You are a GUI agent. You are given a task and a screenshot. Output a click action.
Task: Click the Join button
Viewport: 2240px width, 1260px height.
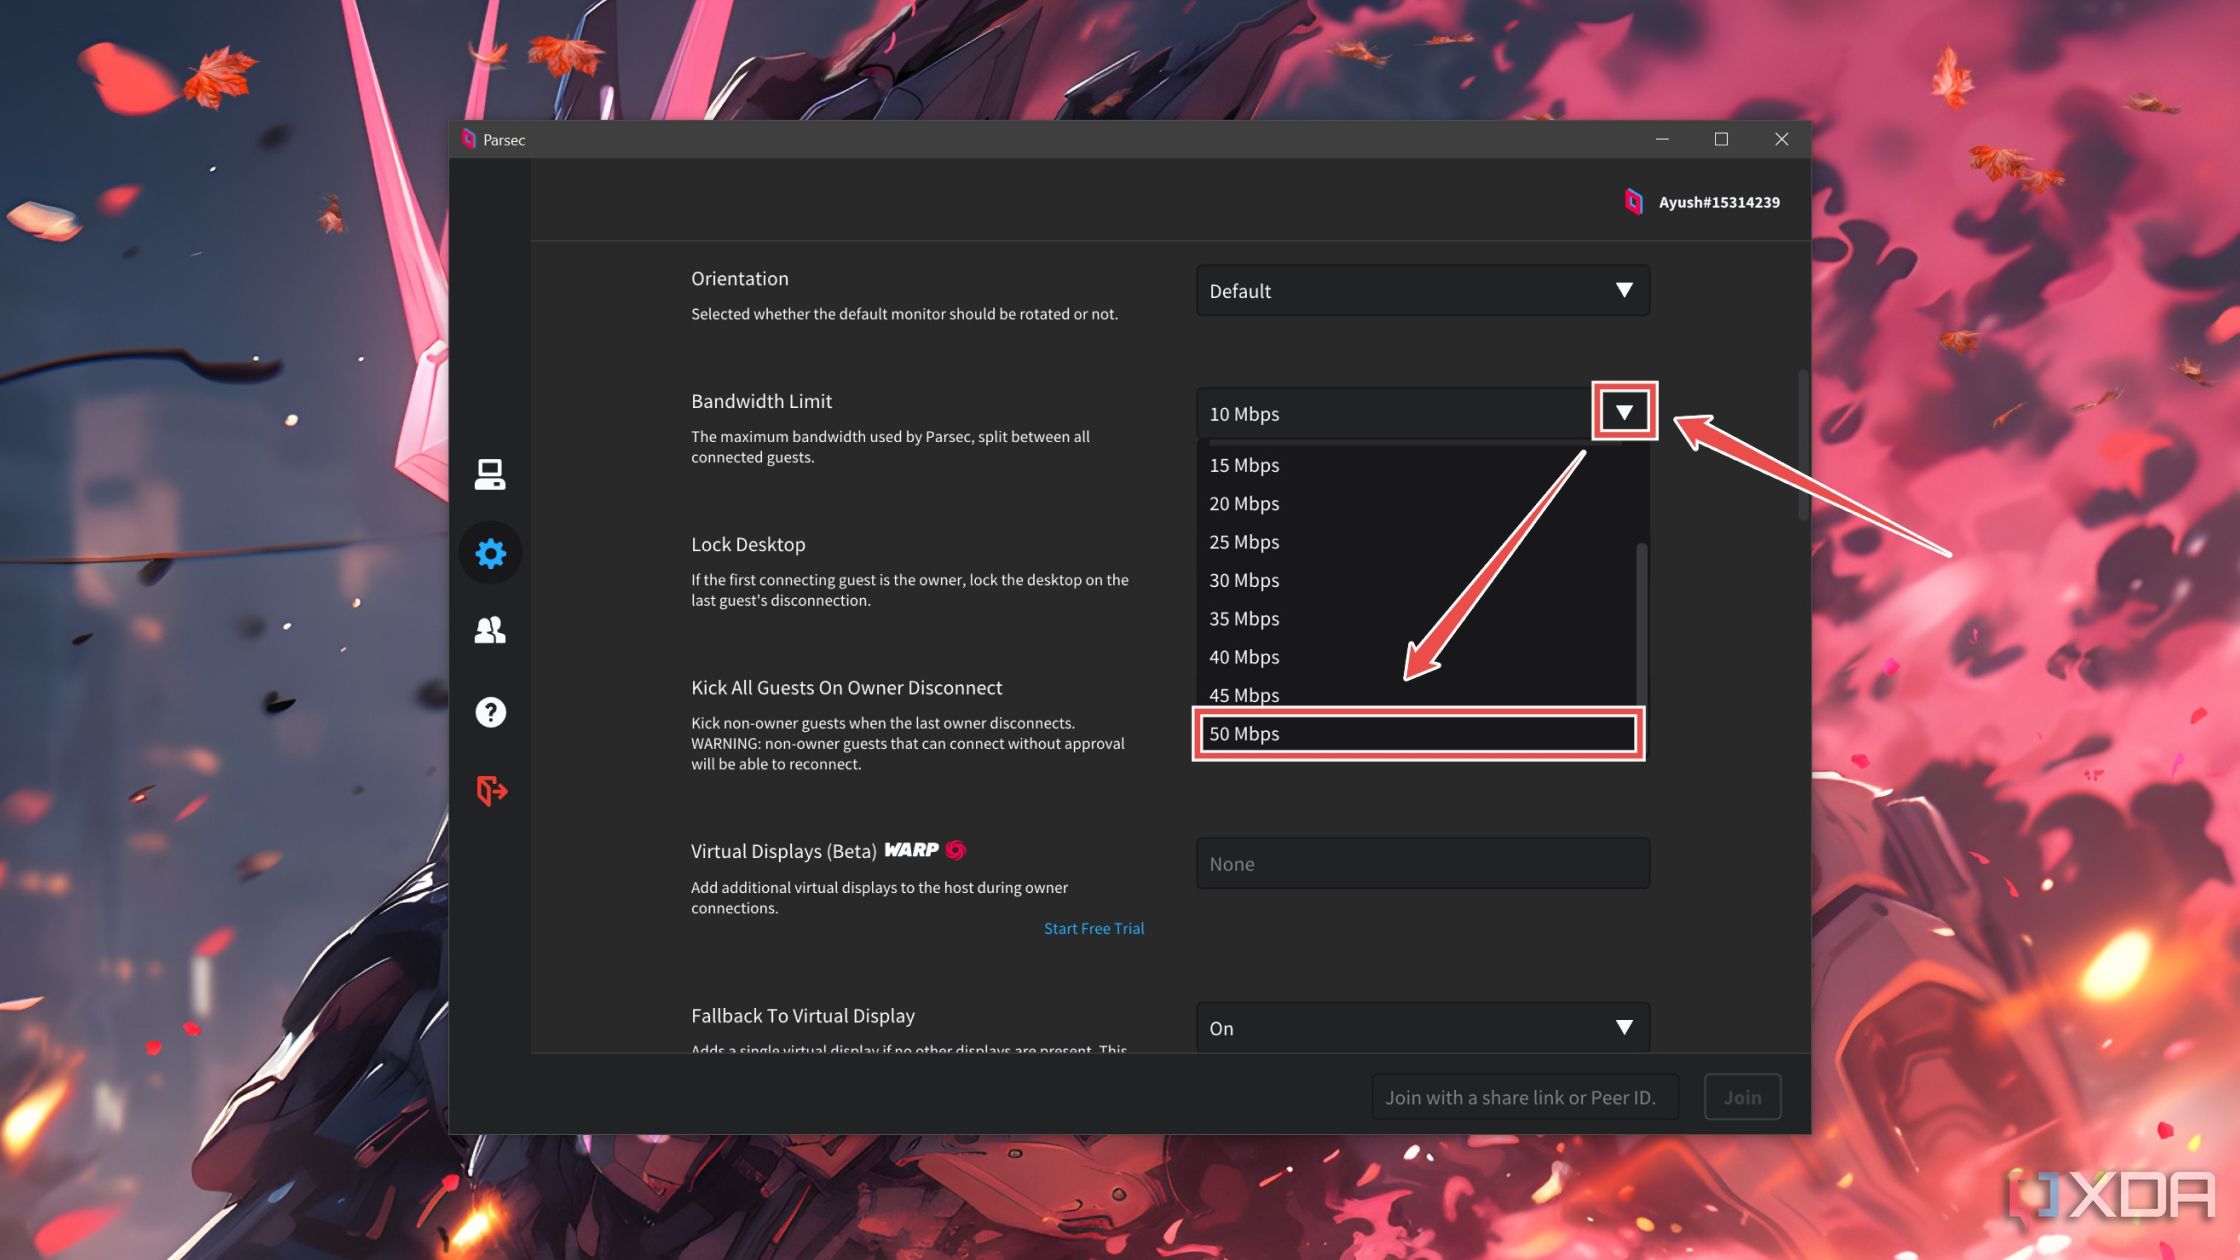(1743, 1095)
